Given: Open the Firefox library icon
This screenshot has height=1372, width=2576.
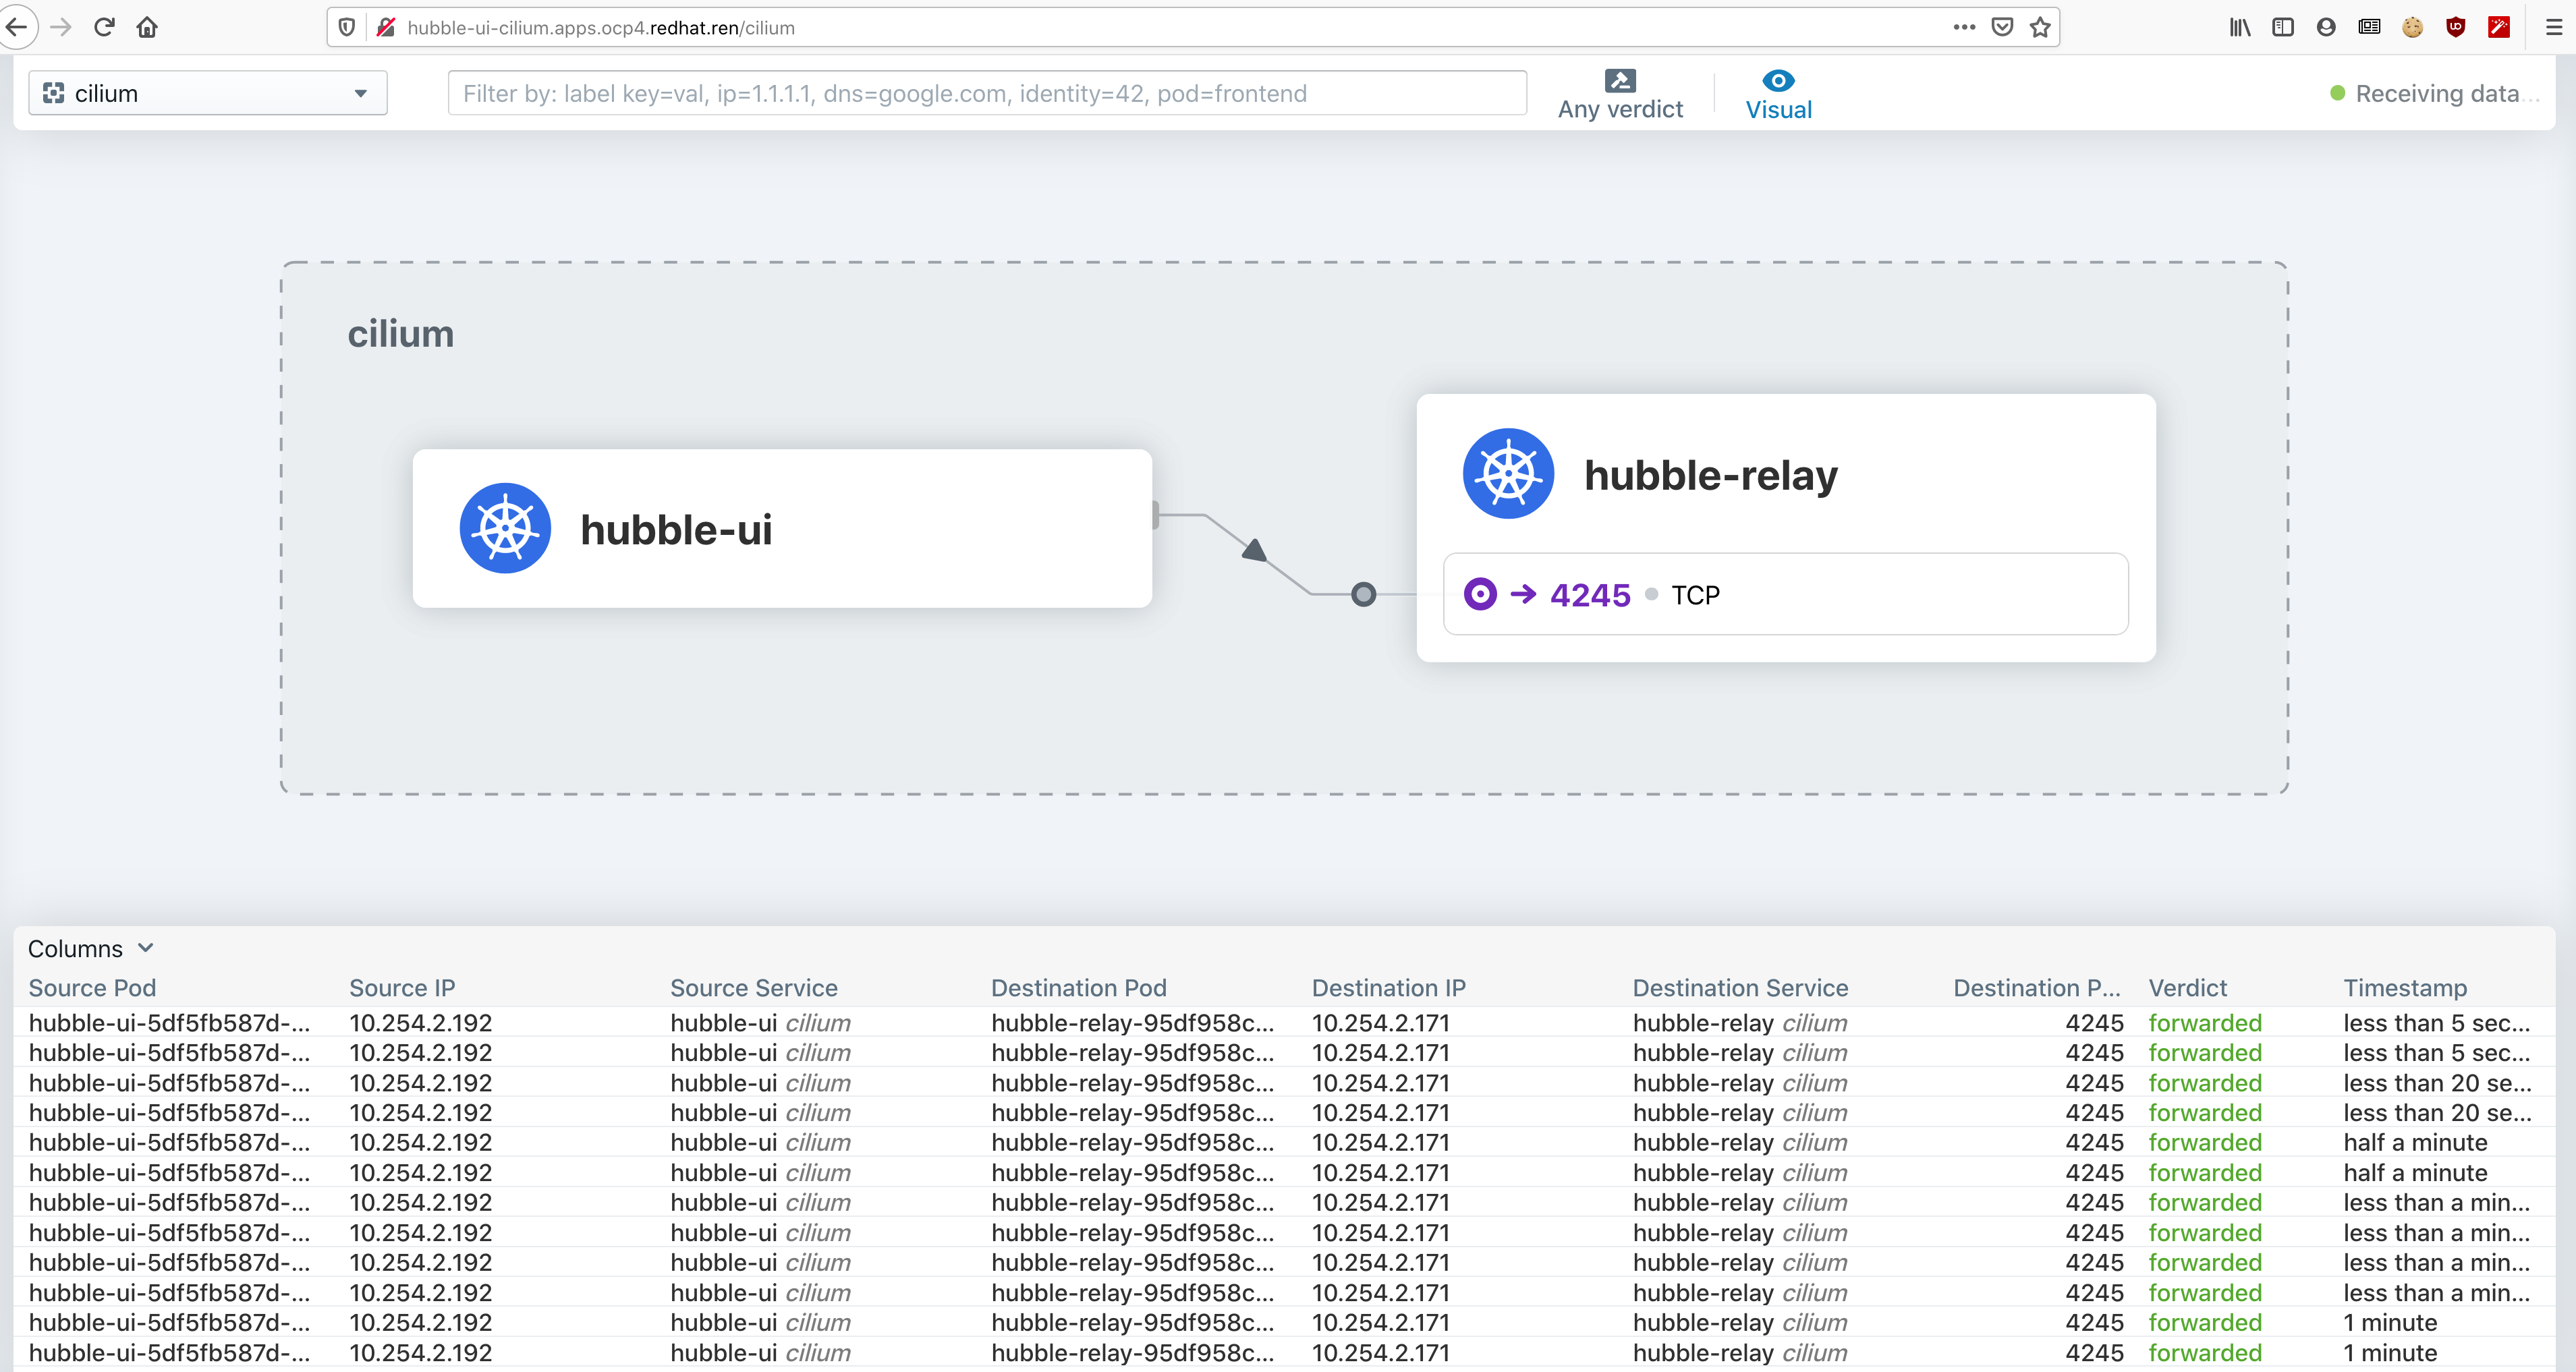Looking at the screenshot, I should click(x=2239, y=27).
